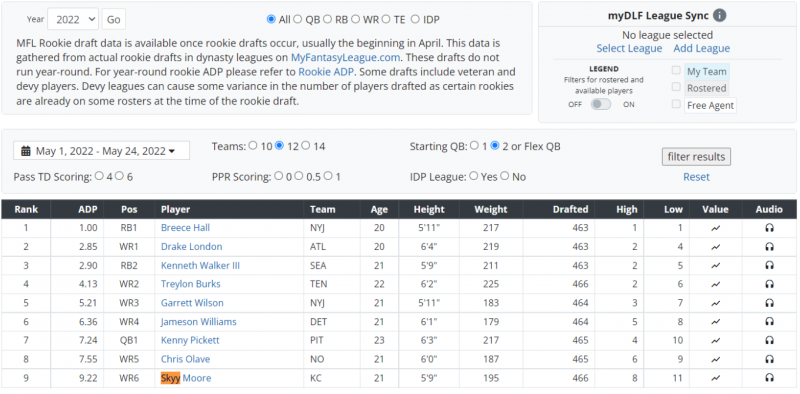This screenshot has width=800, height=394.
Task: Play audio for Chris Olave row
Action: tap(769, 359)
